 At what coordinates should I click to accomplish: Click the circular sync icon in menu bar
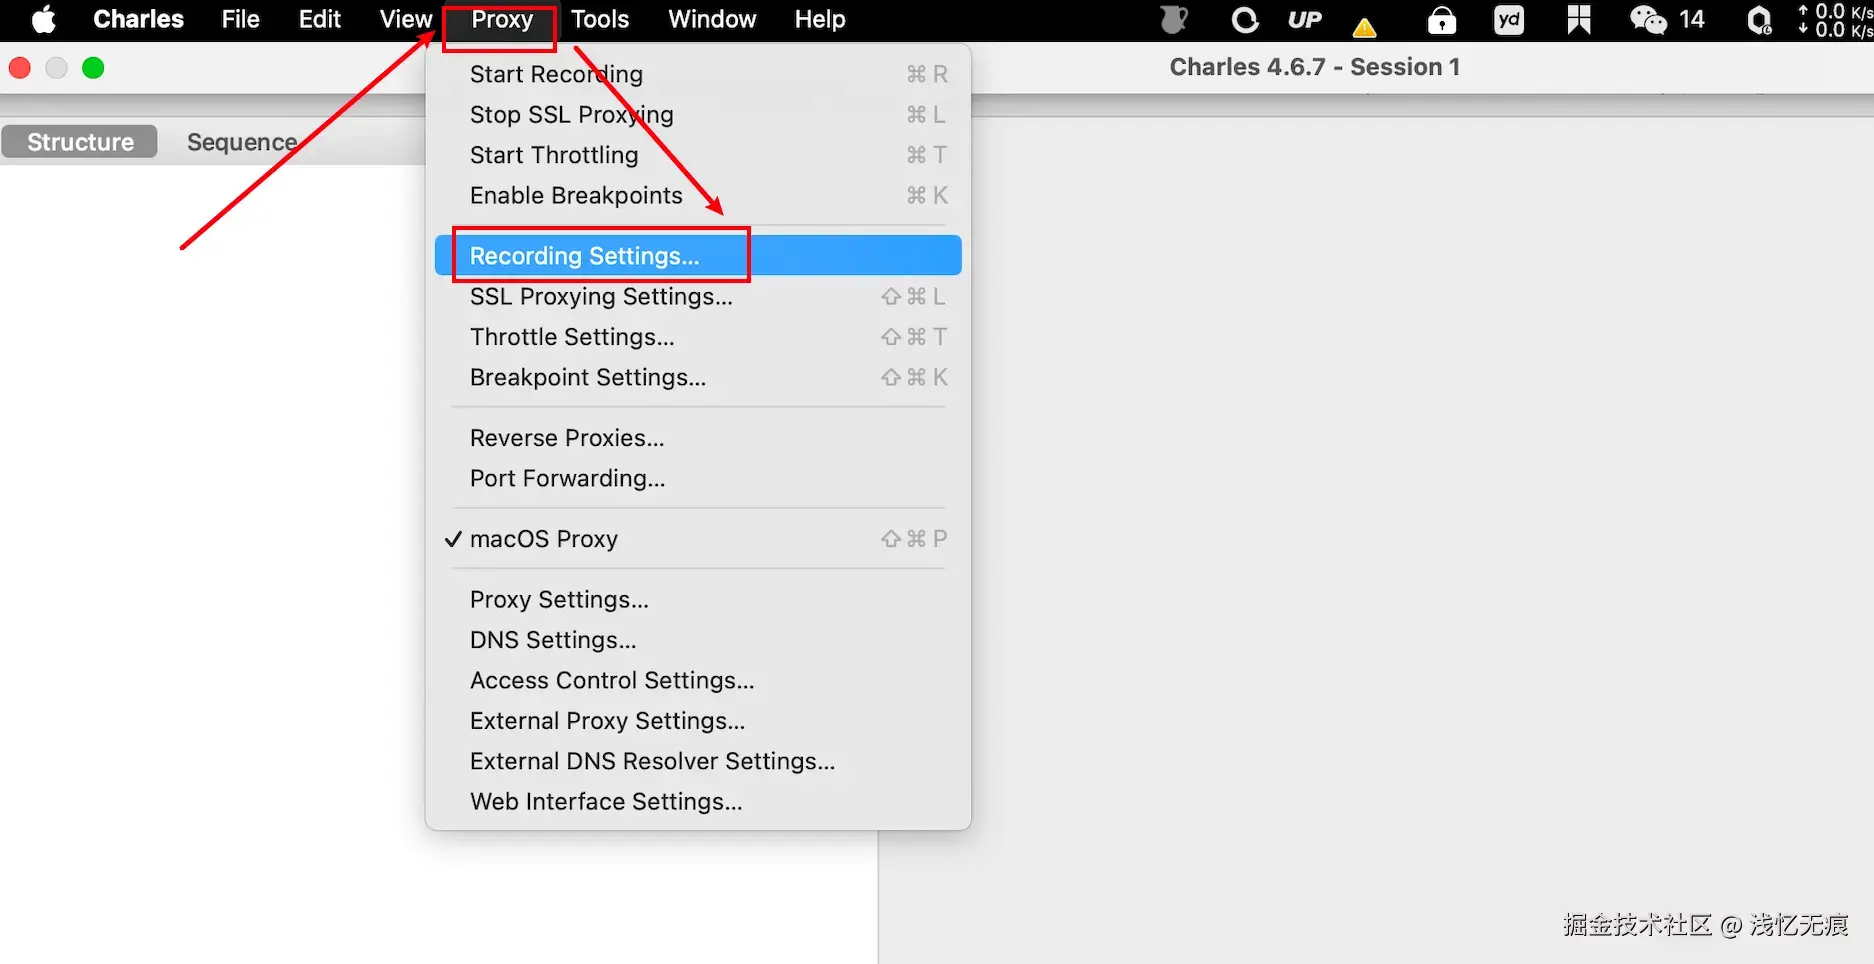(x=1245, y=20)
